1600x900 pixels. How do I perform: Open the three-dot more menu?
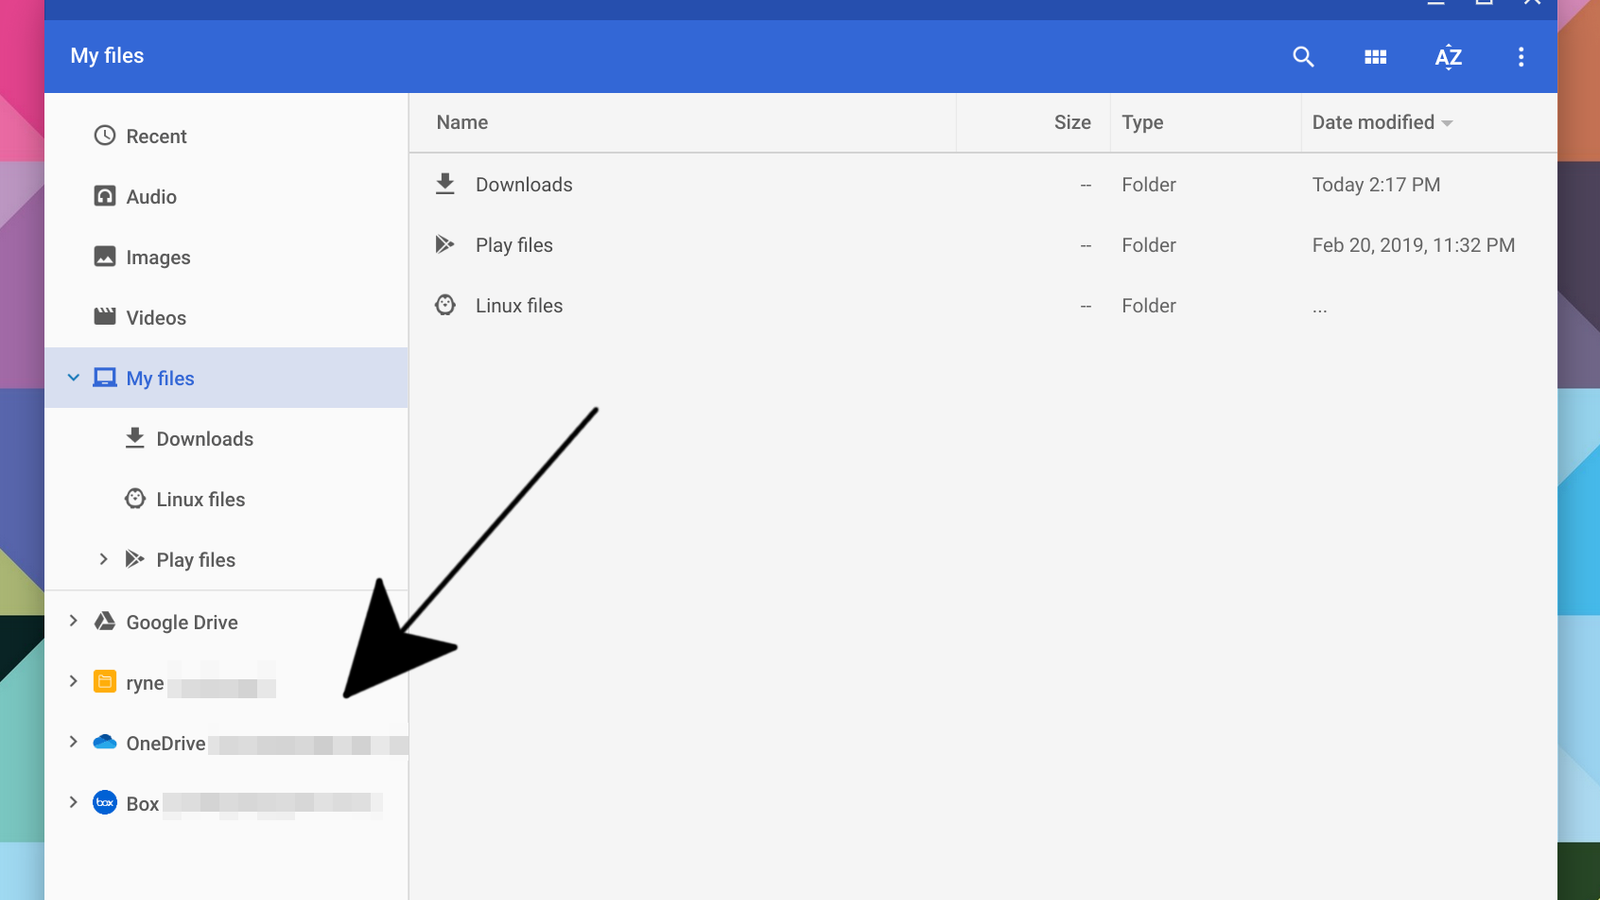[x=1520, y=57]
